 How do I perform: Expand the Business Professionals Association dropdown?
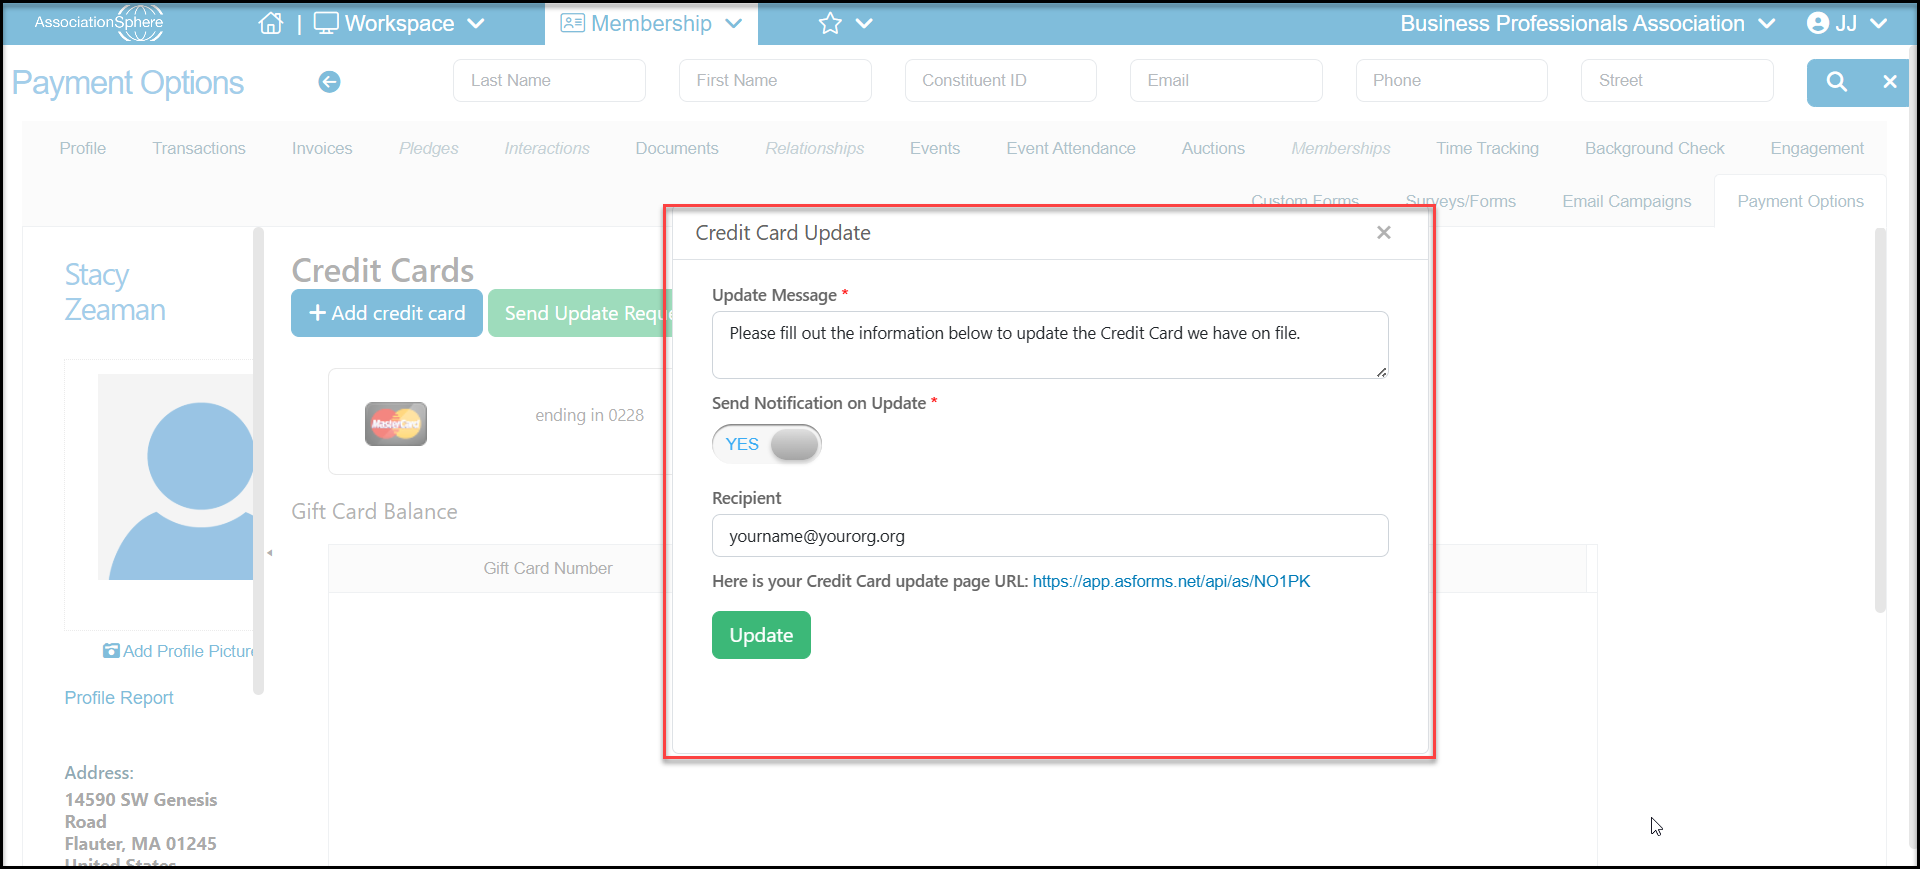point(1587,23)
